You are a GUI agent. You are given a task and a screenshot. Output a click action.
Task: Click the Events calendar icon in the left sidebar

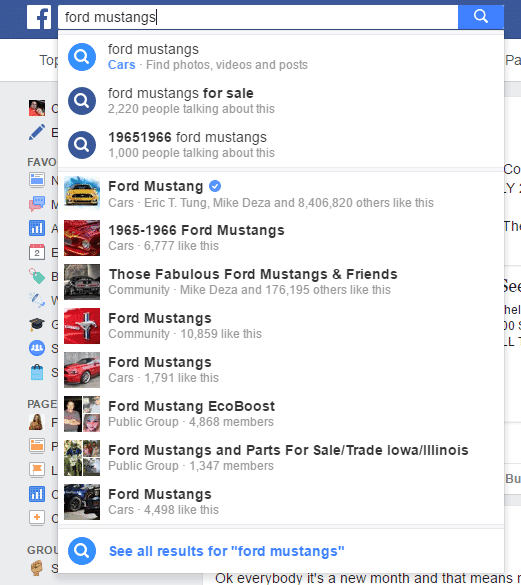pos(37,252)
